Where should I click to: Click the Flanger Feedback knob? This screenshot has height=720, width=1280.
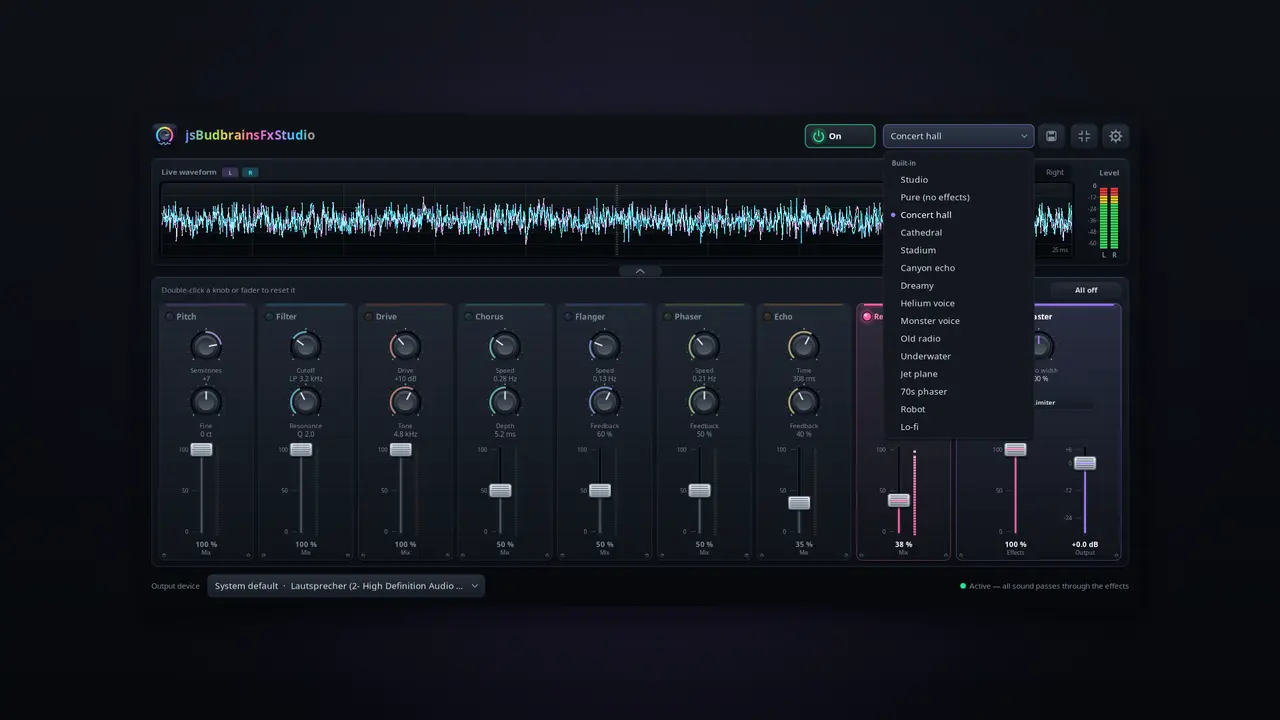[x=604, y=402]
